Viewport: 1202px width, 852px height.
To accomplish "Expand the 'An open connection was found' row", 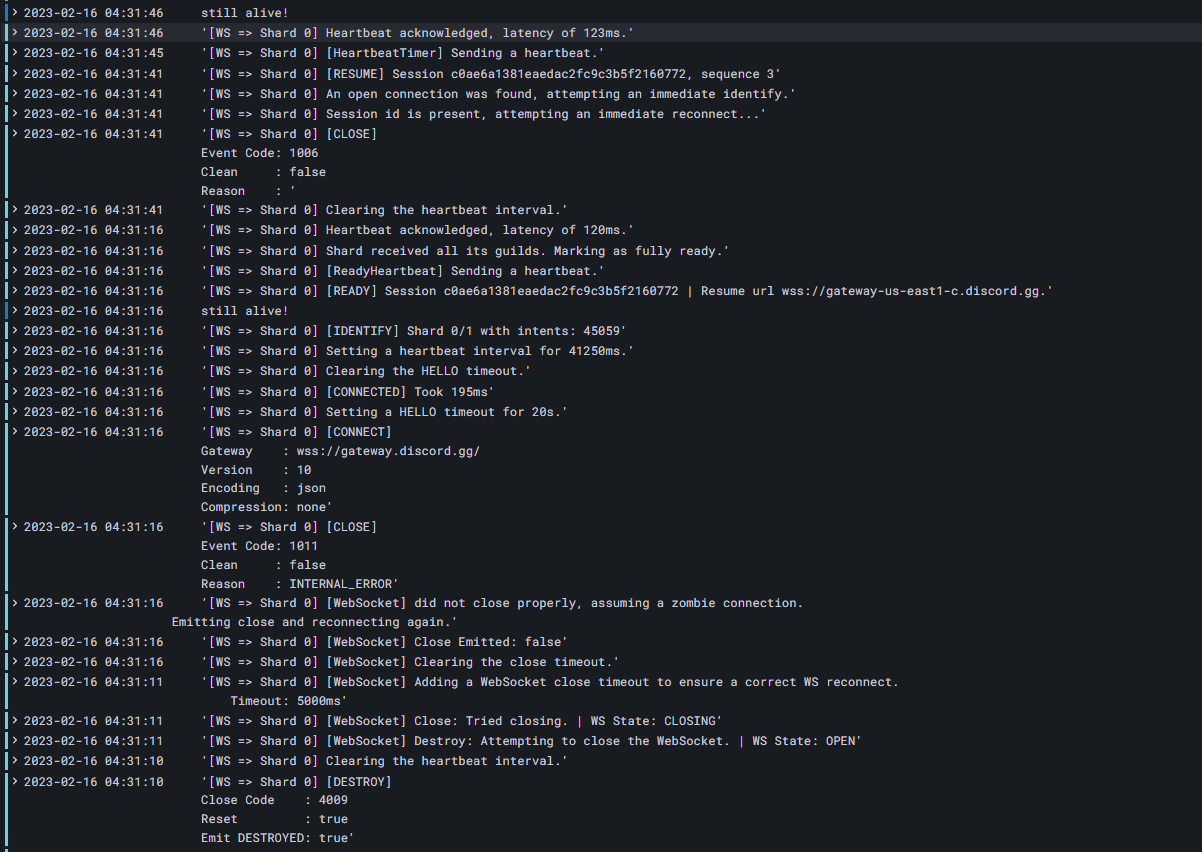I will pos(15,94).
